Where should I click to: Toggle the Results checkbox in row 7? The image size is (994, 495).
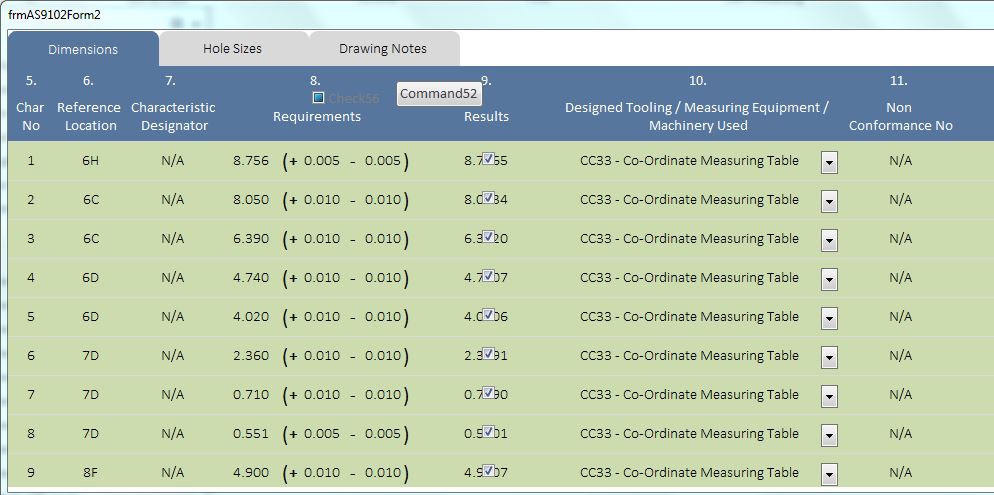point(488,393)
